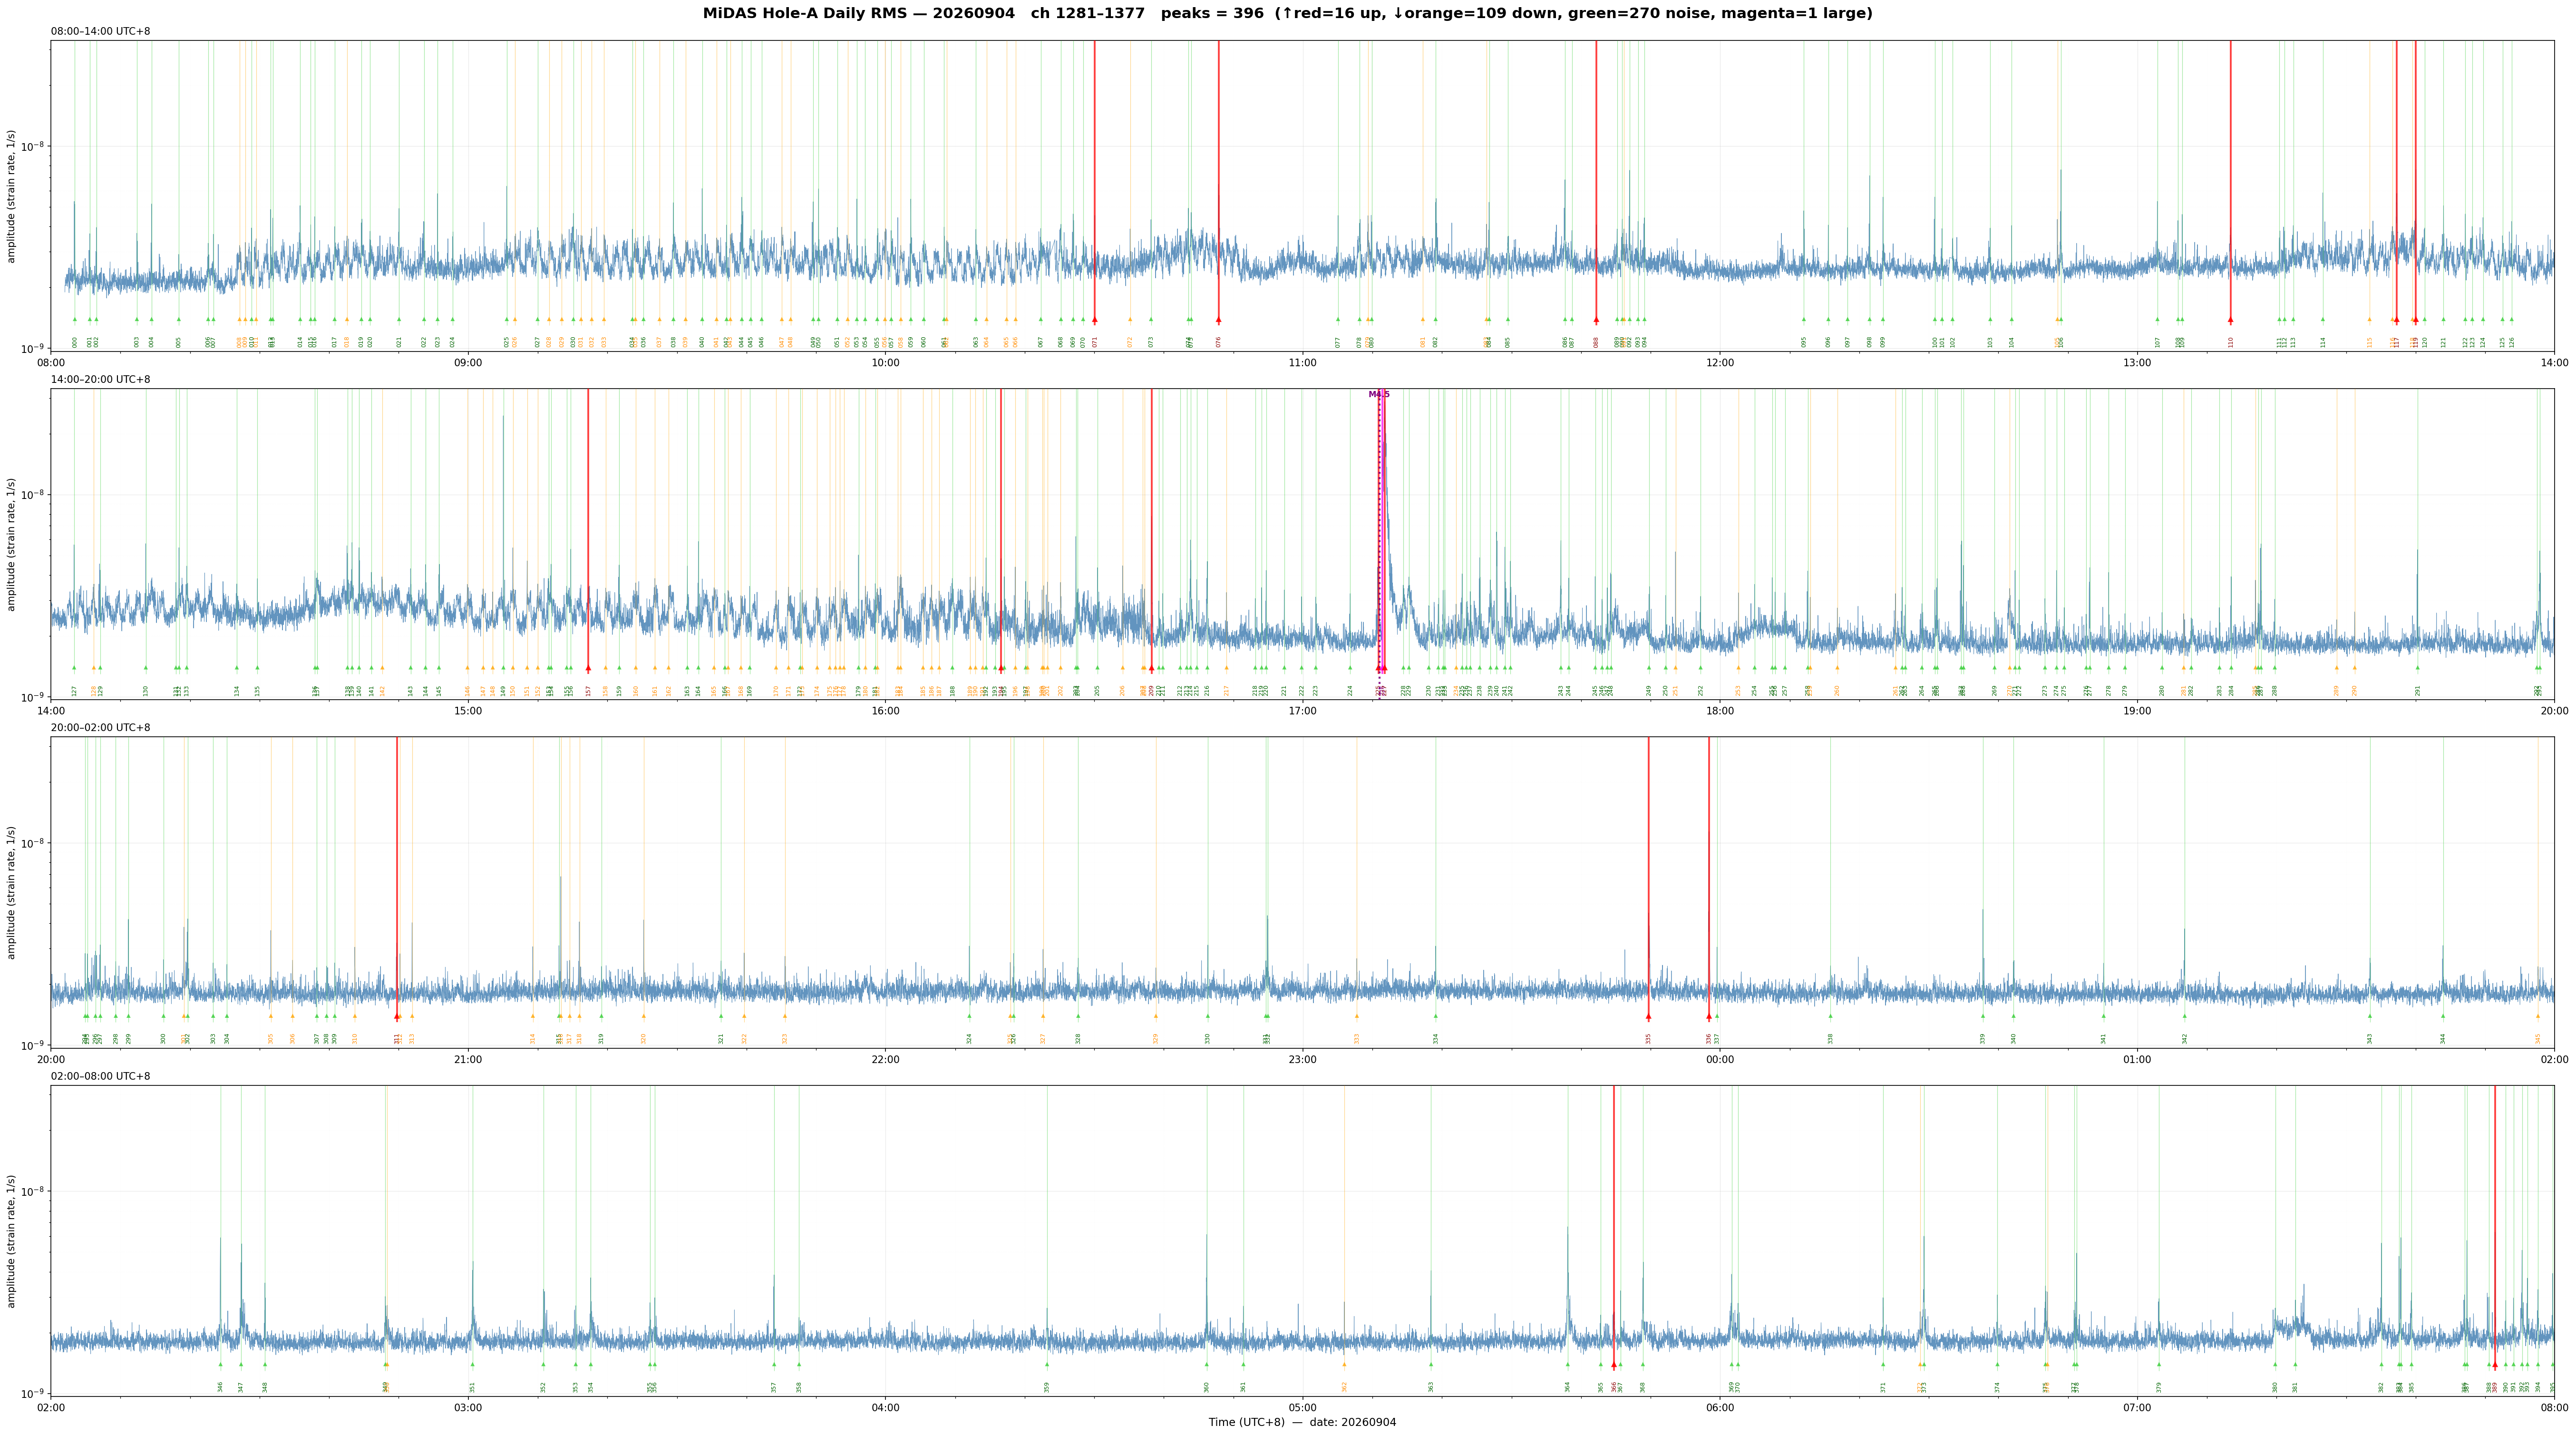2576x1435 pixels.
Task: Click the 05:00 time tick label
Action: point(1302,1408)
